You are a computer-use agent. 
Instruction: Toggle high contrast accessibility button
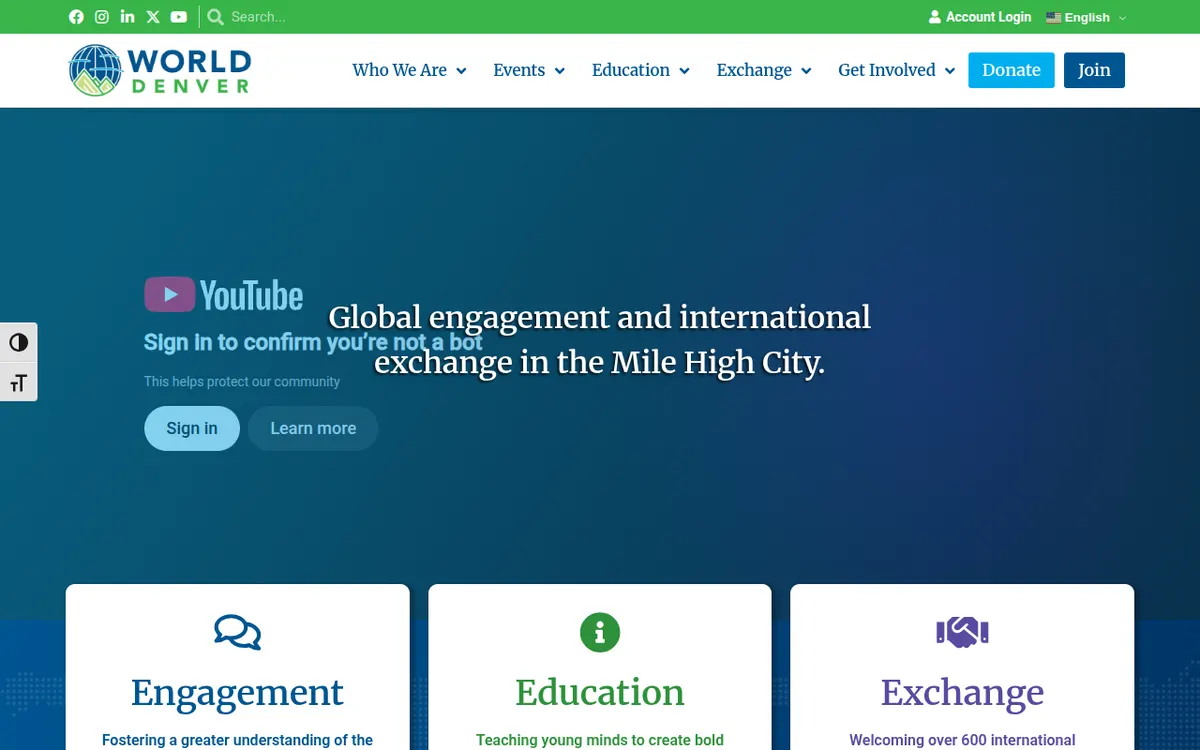18,343
